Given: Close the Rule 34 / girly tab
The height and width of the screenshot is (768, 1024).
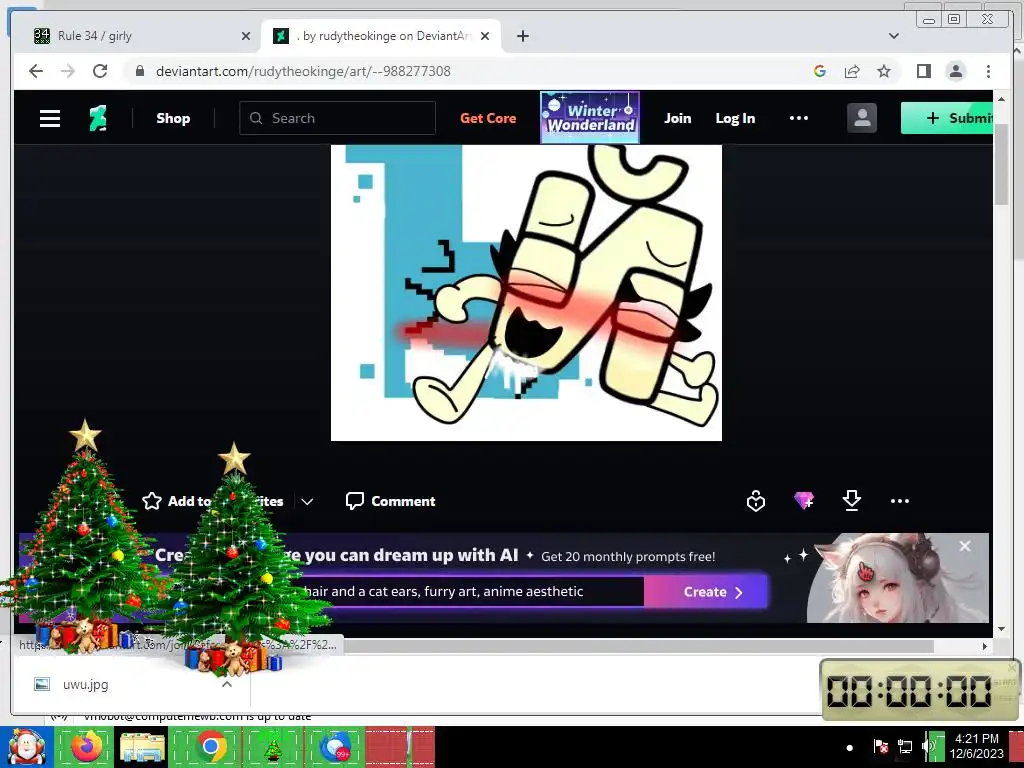Looking at the screenshot, I should click(246, 36).
